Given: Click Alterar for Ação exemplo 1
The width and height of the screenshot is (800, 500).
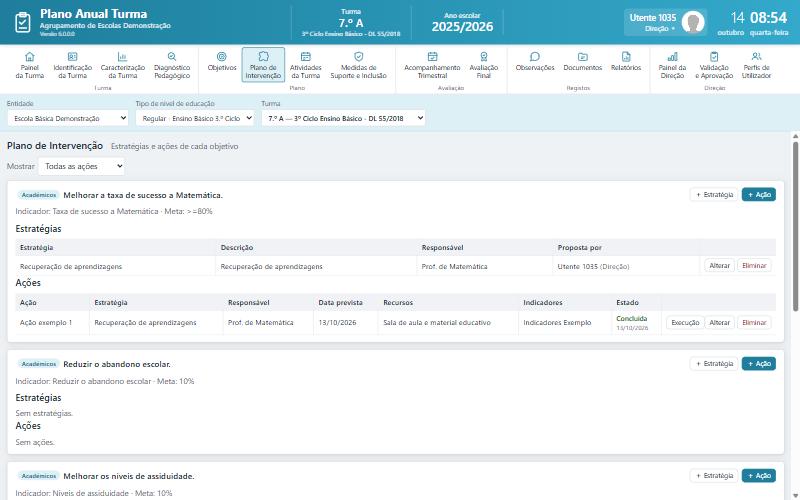Looking at the screenshot, I should pos(719,323).
